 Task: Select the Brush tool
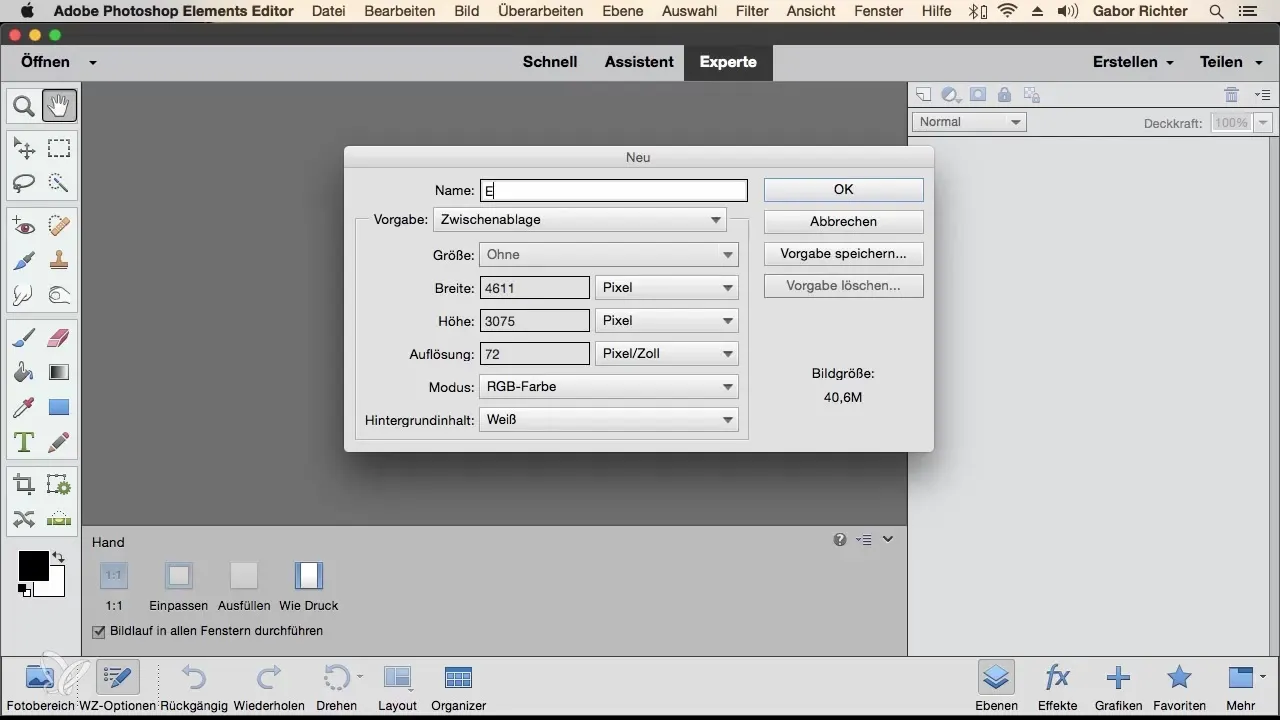pyautogui.click(x=24, y=338)
